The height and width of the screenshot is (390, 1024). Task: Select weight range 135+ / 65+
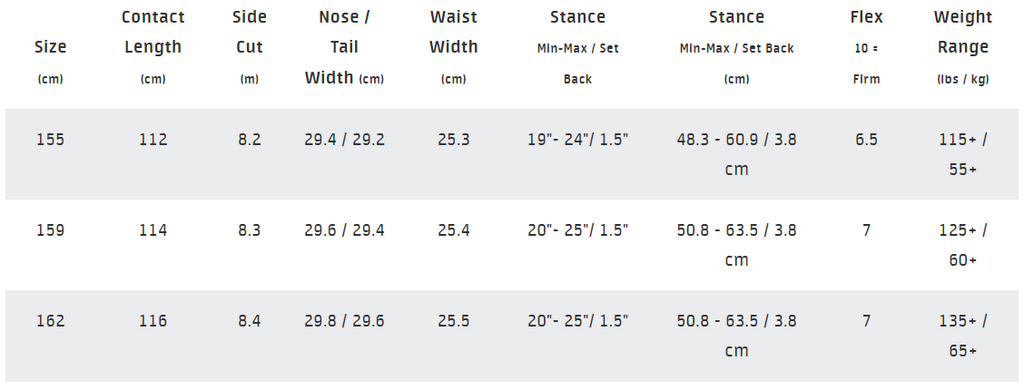click(963, 336)
